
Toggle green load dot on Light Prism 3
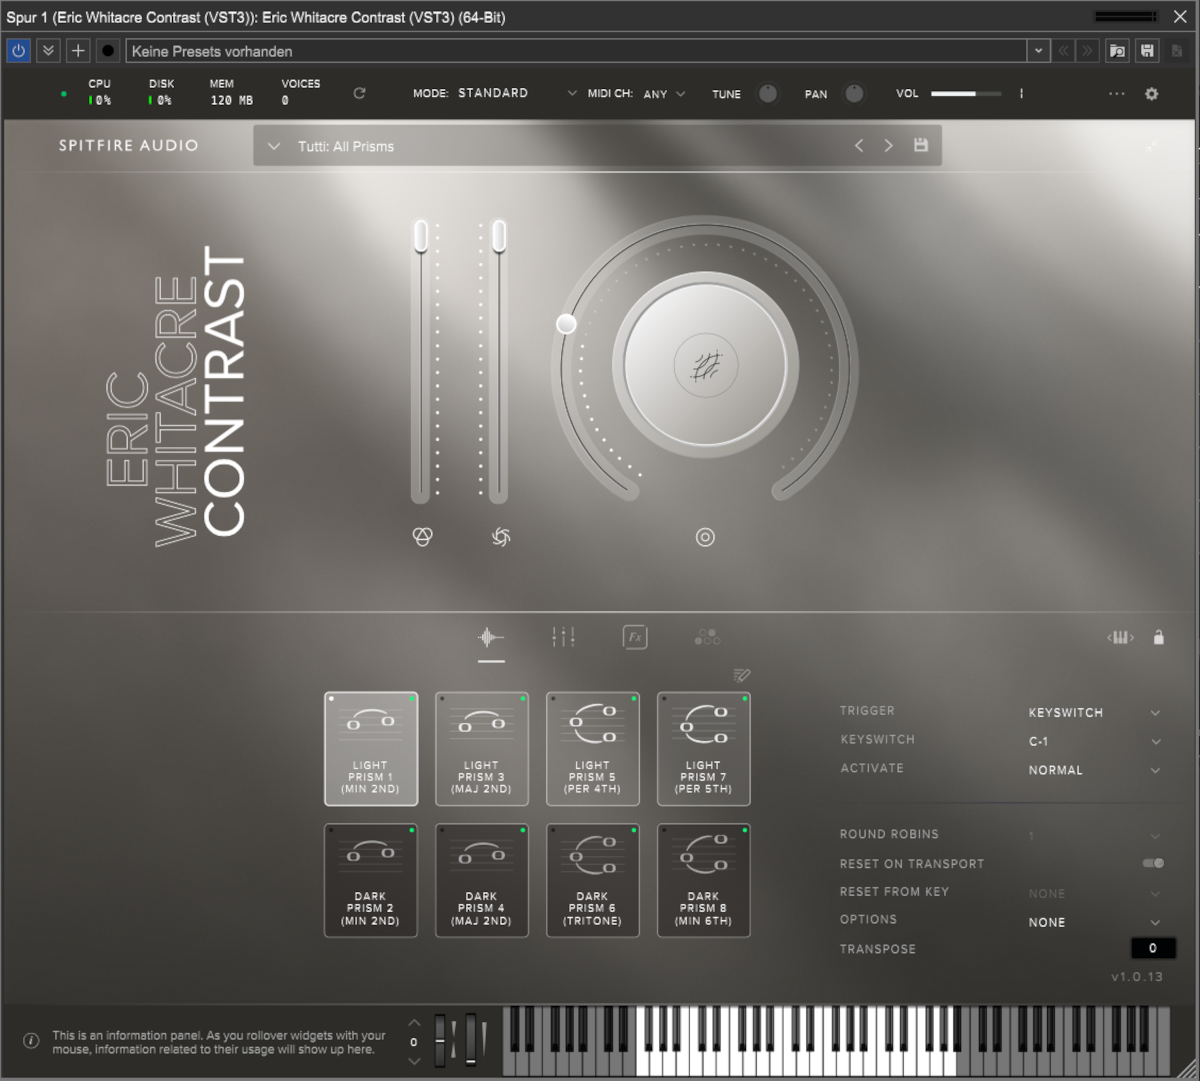(522, 699)
